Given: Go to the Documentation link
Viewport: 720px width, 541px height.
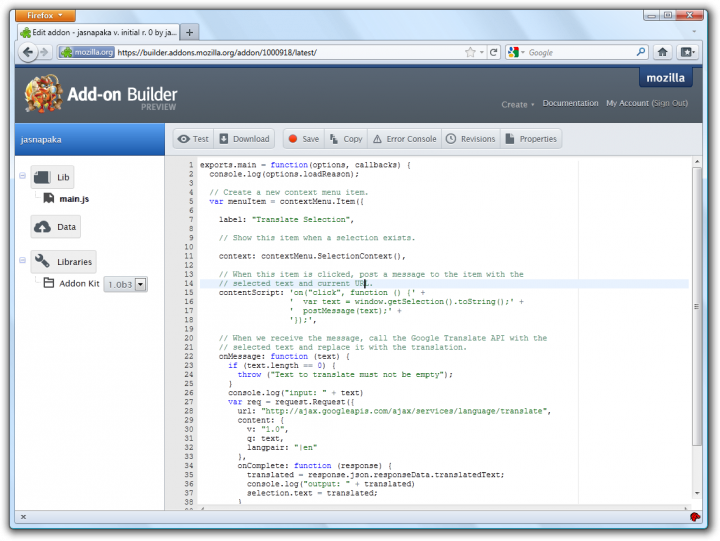Looking at the screenshot, I should [x=570, y=103].
